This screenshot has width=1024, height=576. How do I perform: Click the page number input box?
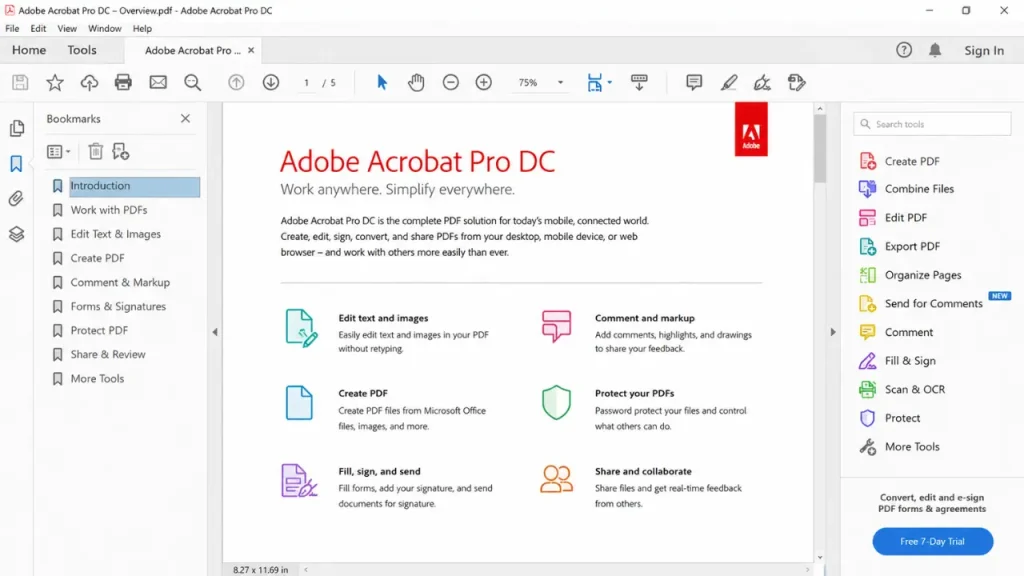(x=306, y=82)
